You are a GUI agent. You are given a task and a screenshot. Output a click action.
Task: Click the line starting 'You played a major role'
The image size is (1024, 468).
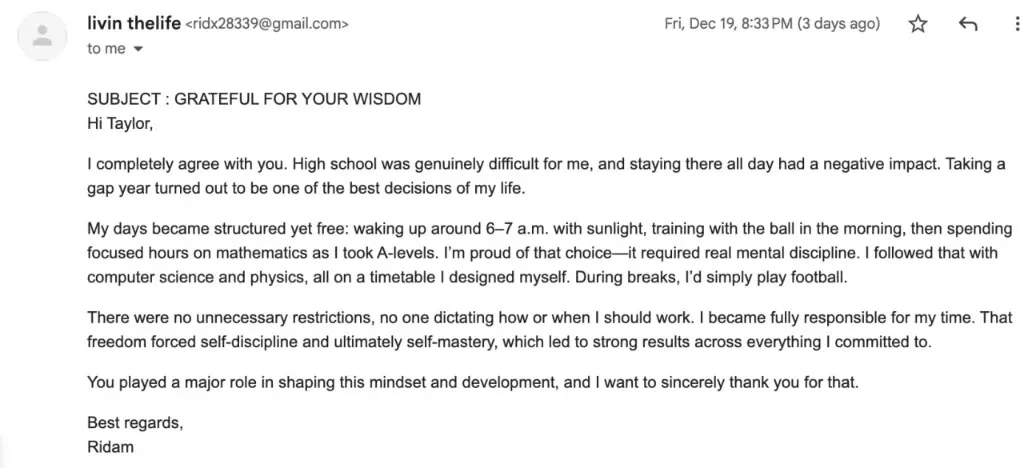pyautogui.click(x=473, y=382)
